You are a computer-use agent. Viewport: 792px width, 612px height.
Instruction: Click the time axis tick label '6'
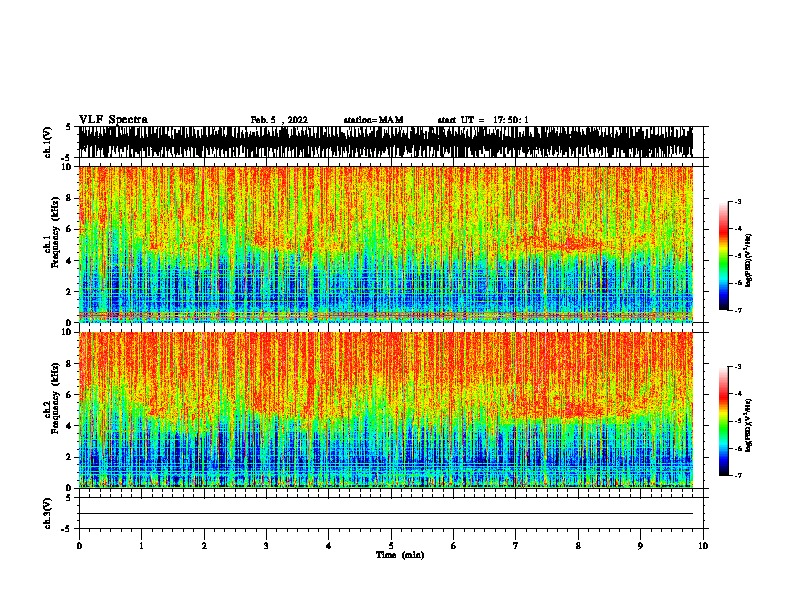pos(454,546)
